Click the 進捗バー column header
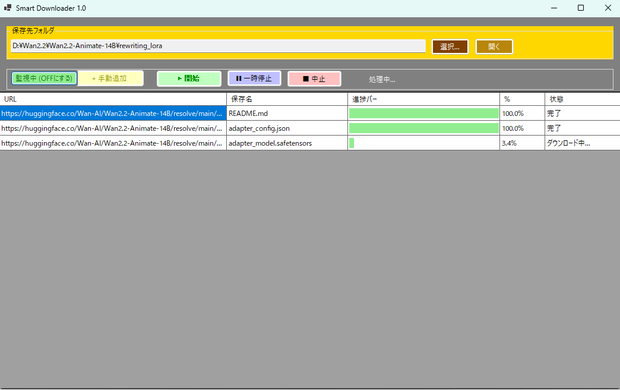Screen dimensions: 620x390 pos(423,99)
